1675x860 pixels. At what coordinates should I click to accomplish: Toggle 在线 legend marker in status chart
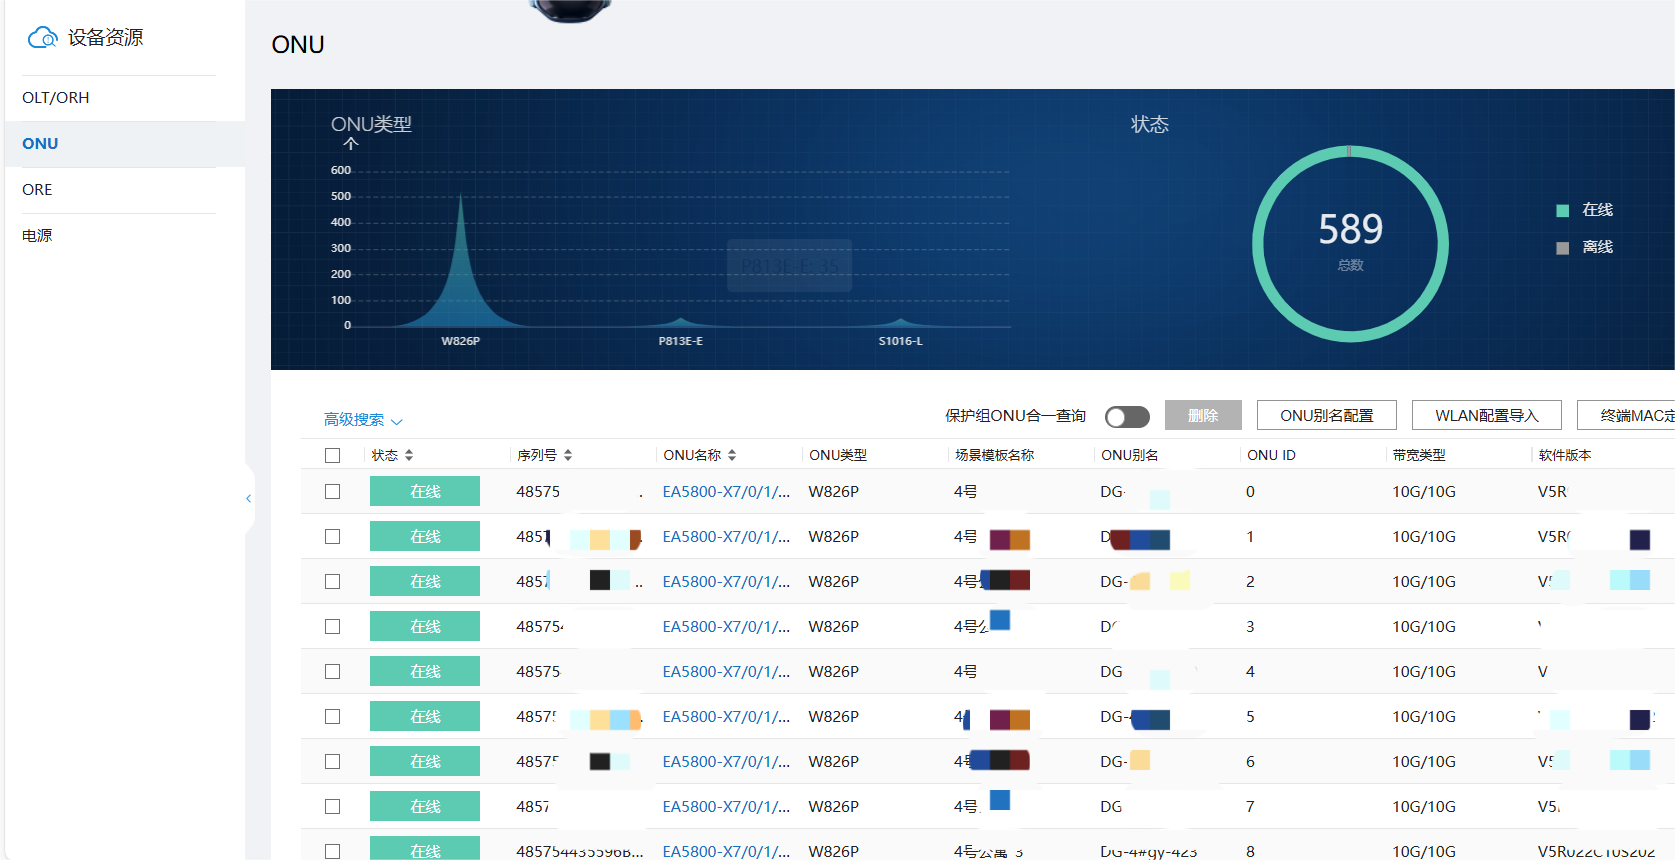pyautogui.click(x=1562, y=210)
